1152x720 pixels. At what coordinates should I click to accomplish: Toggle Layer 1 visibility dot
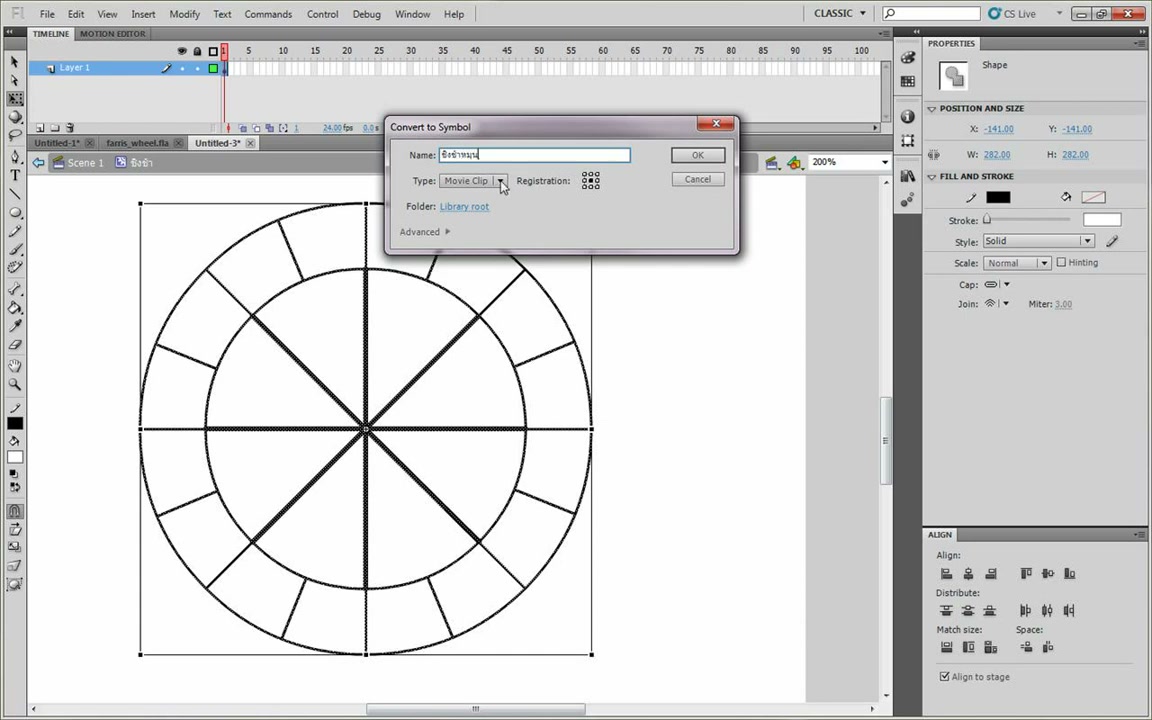tap(182, 68)
